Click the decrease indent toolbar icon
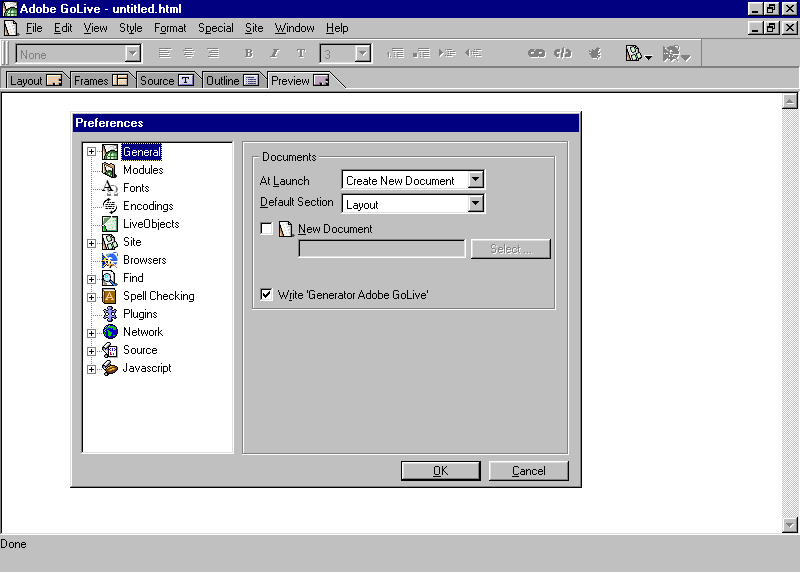 tap(473, 53)
